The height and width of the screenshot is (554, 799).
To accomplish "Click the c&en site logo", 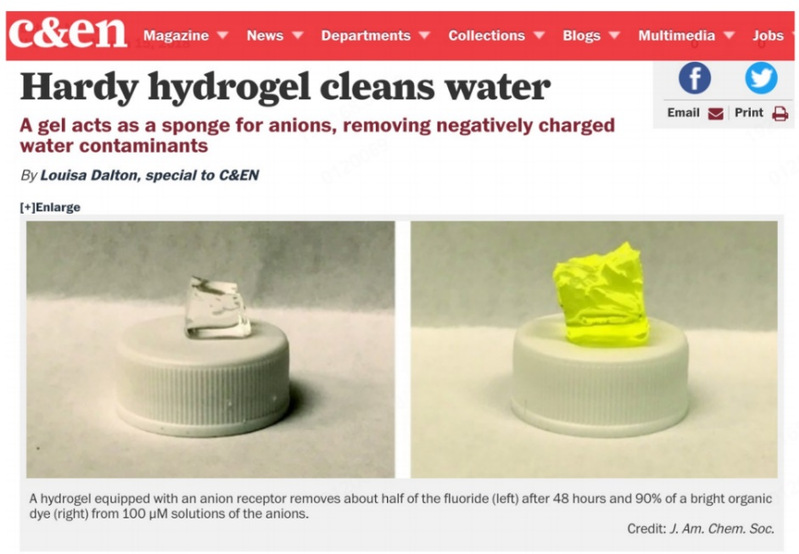I will click(67, 32).
